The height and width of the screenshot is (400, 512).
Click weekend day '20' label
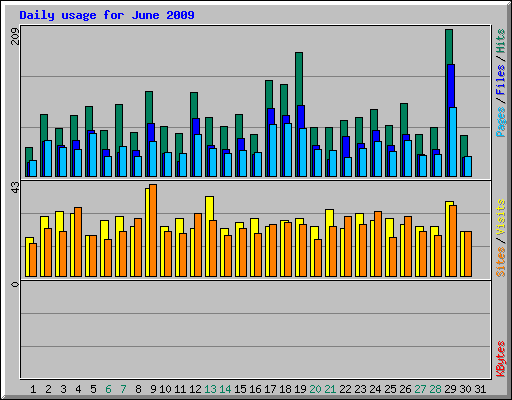(x=315, y=389)
